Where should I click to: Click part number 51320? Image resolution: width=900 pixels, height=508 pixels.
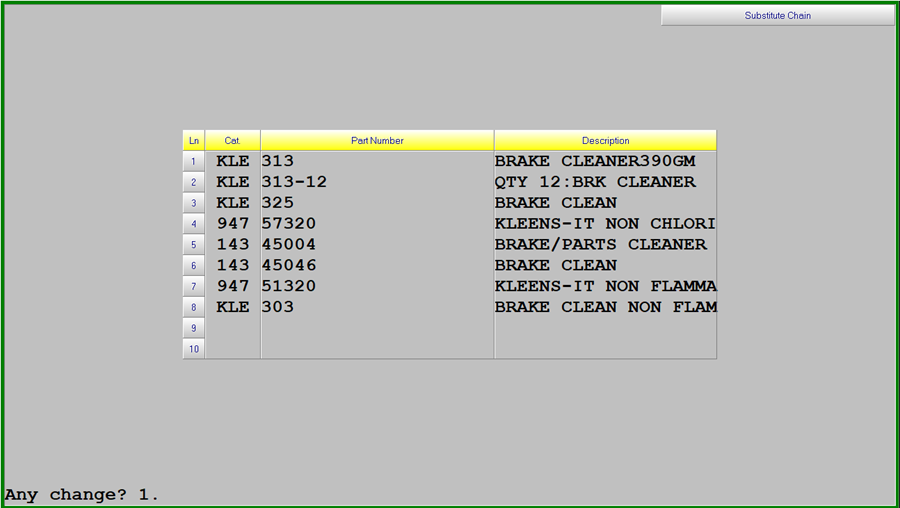[289, 286]
